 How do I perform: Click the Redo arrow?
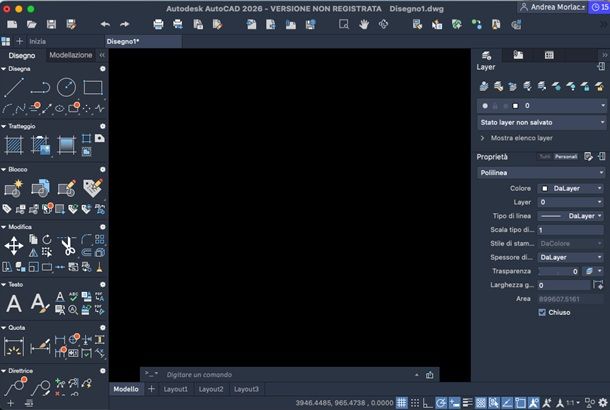124,24
